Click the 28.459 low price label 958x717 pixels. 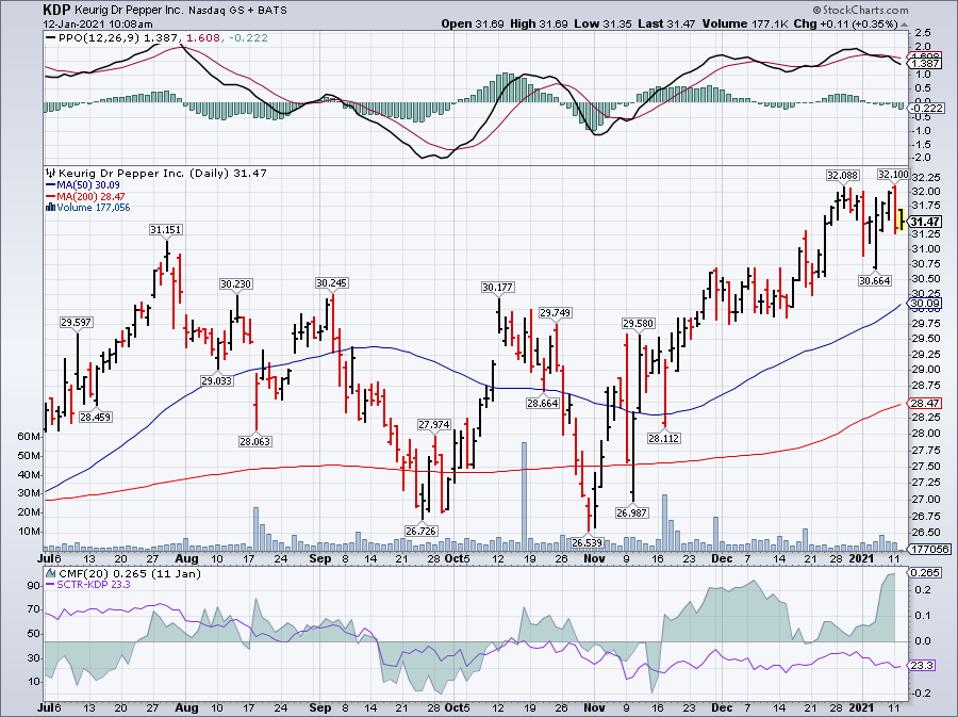coord(96,417)
